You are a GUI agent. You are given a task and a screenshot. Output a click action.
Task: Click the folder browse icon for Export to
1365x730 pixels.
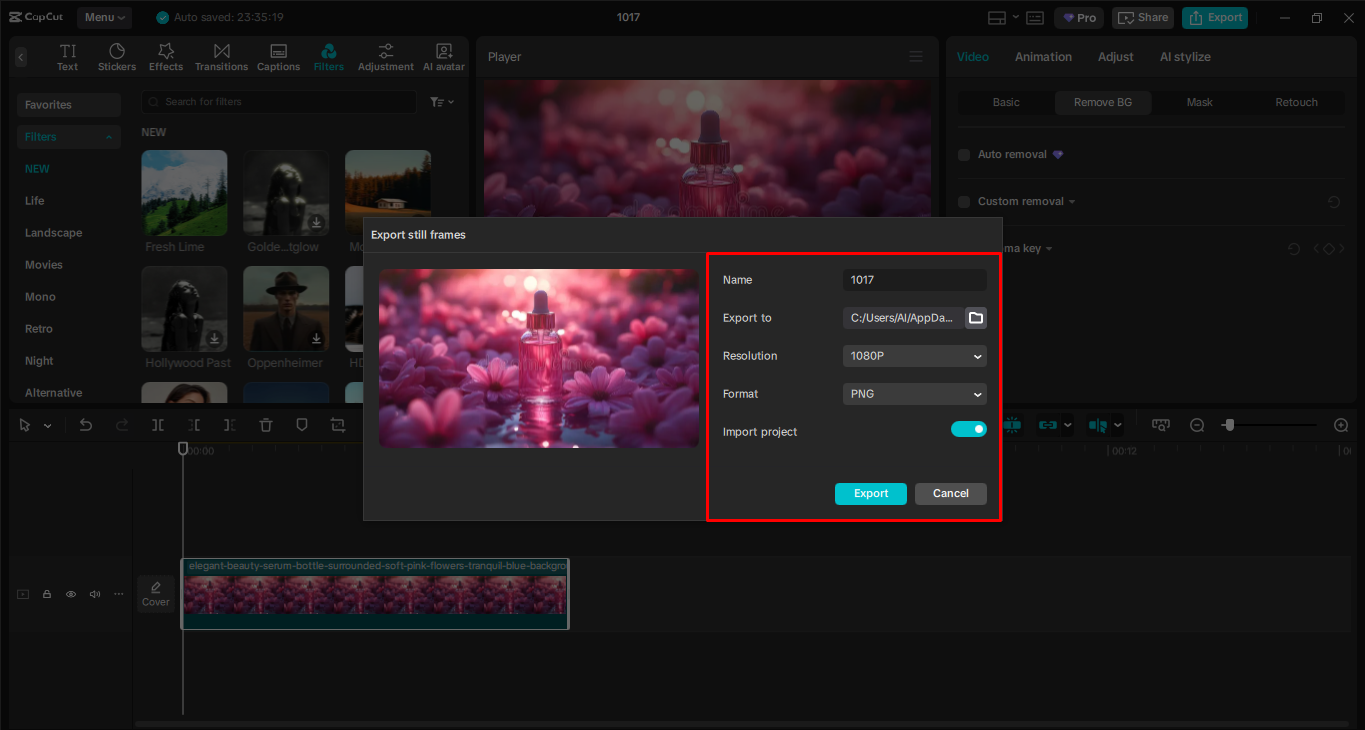[x=976, y=318]
